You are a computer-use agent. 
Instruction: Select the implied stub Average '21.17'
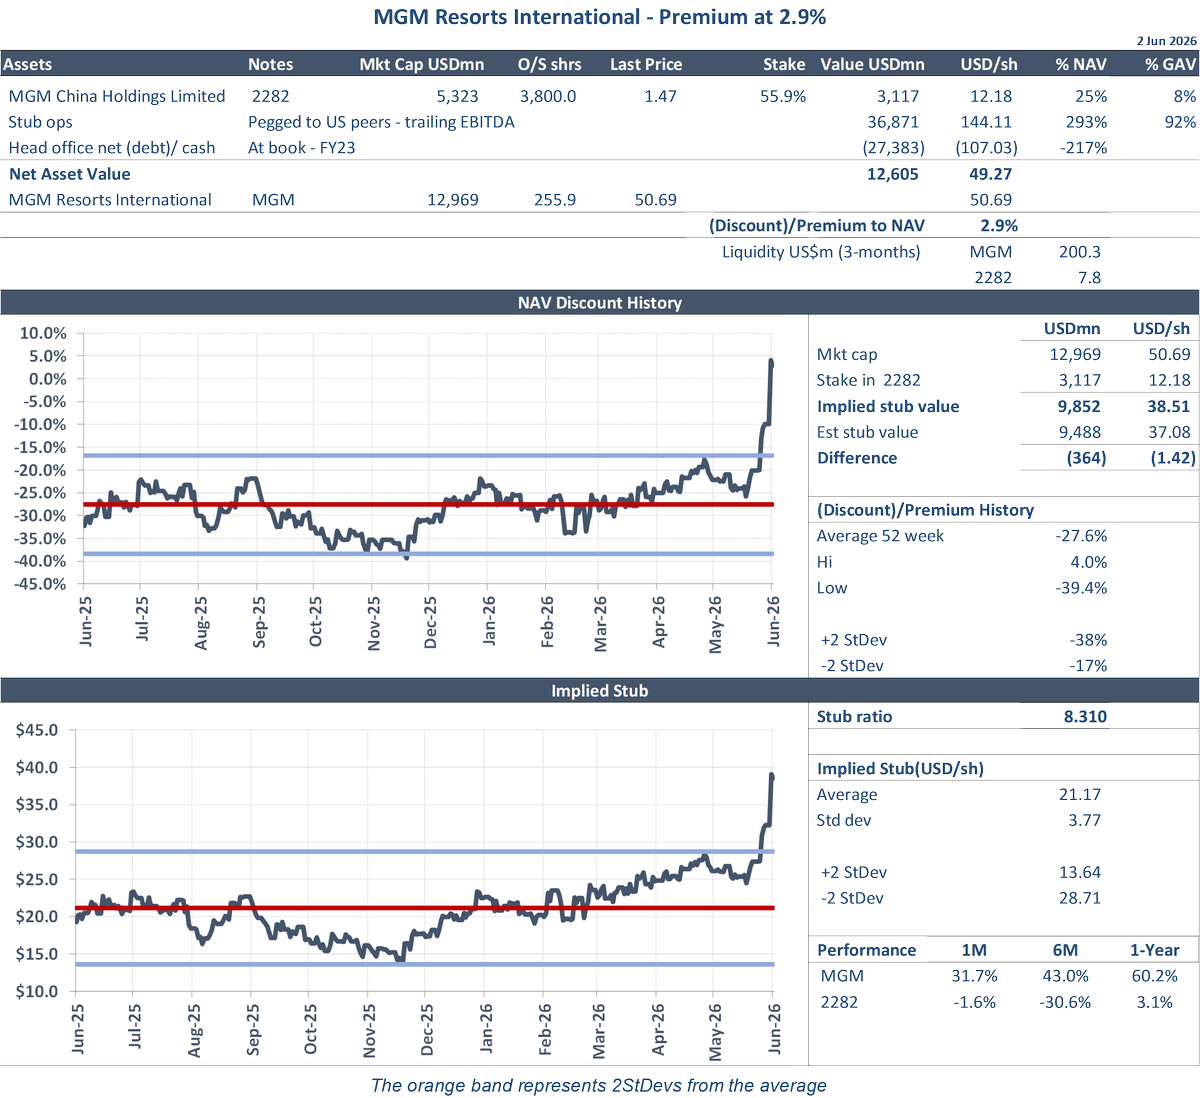tap(1080, 794)
